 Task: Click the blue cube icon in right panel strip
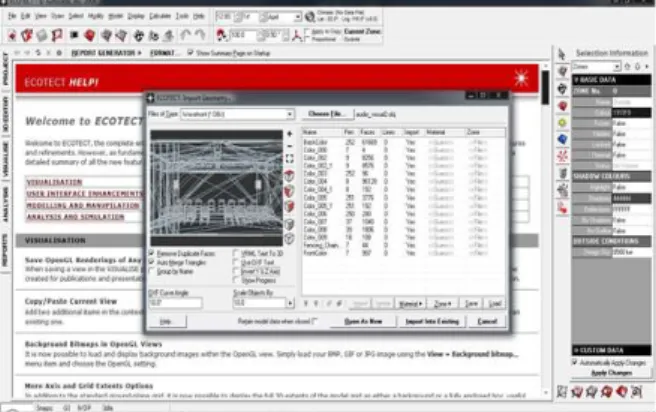(x=562, y=139)
